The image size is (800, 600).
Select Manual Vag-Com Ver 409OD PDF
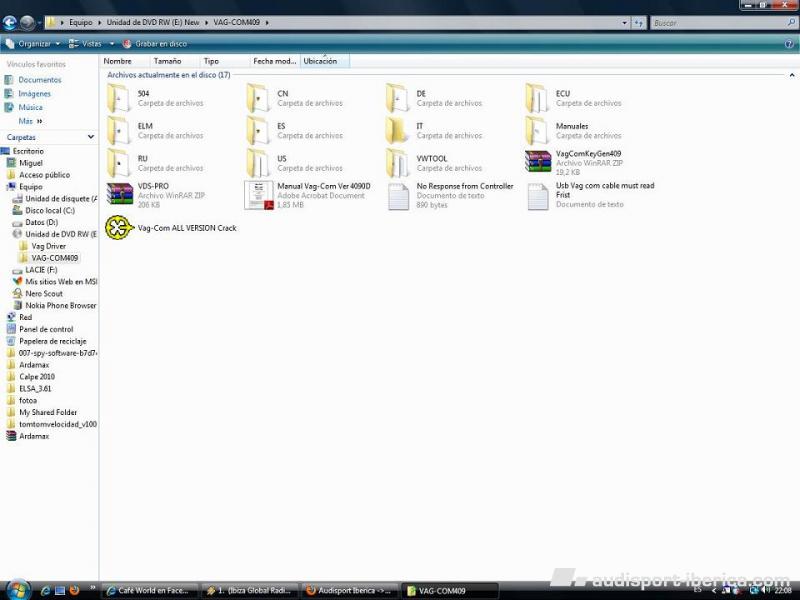pos(309,195)
